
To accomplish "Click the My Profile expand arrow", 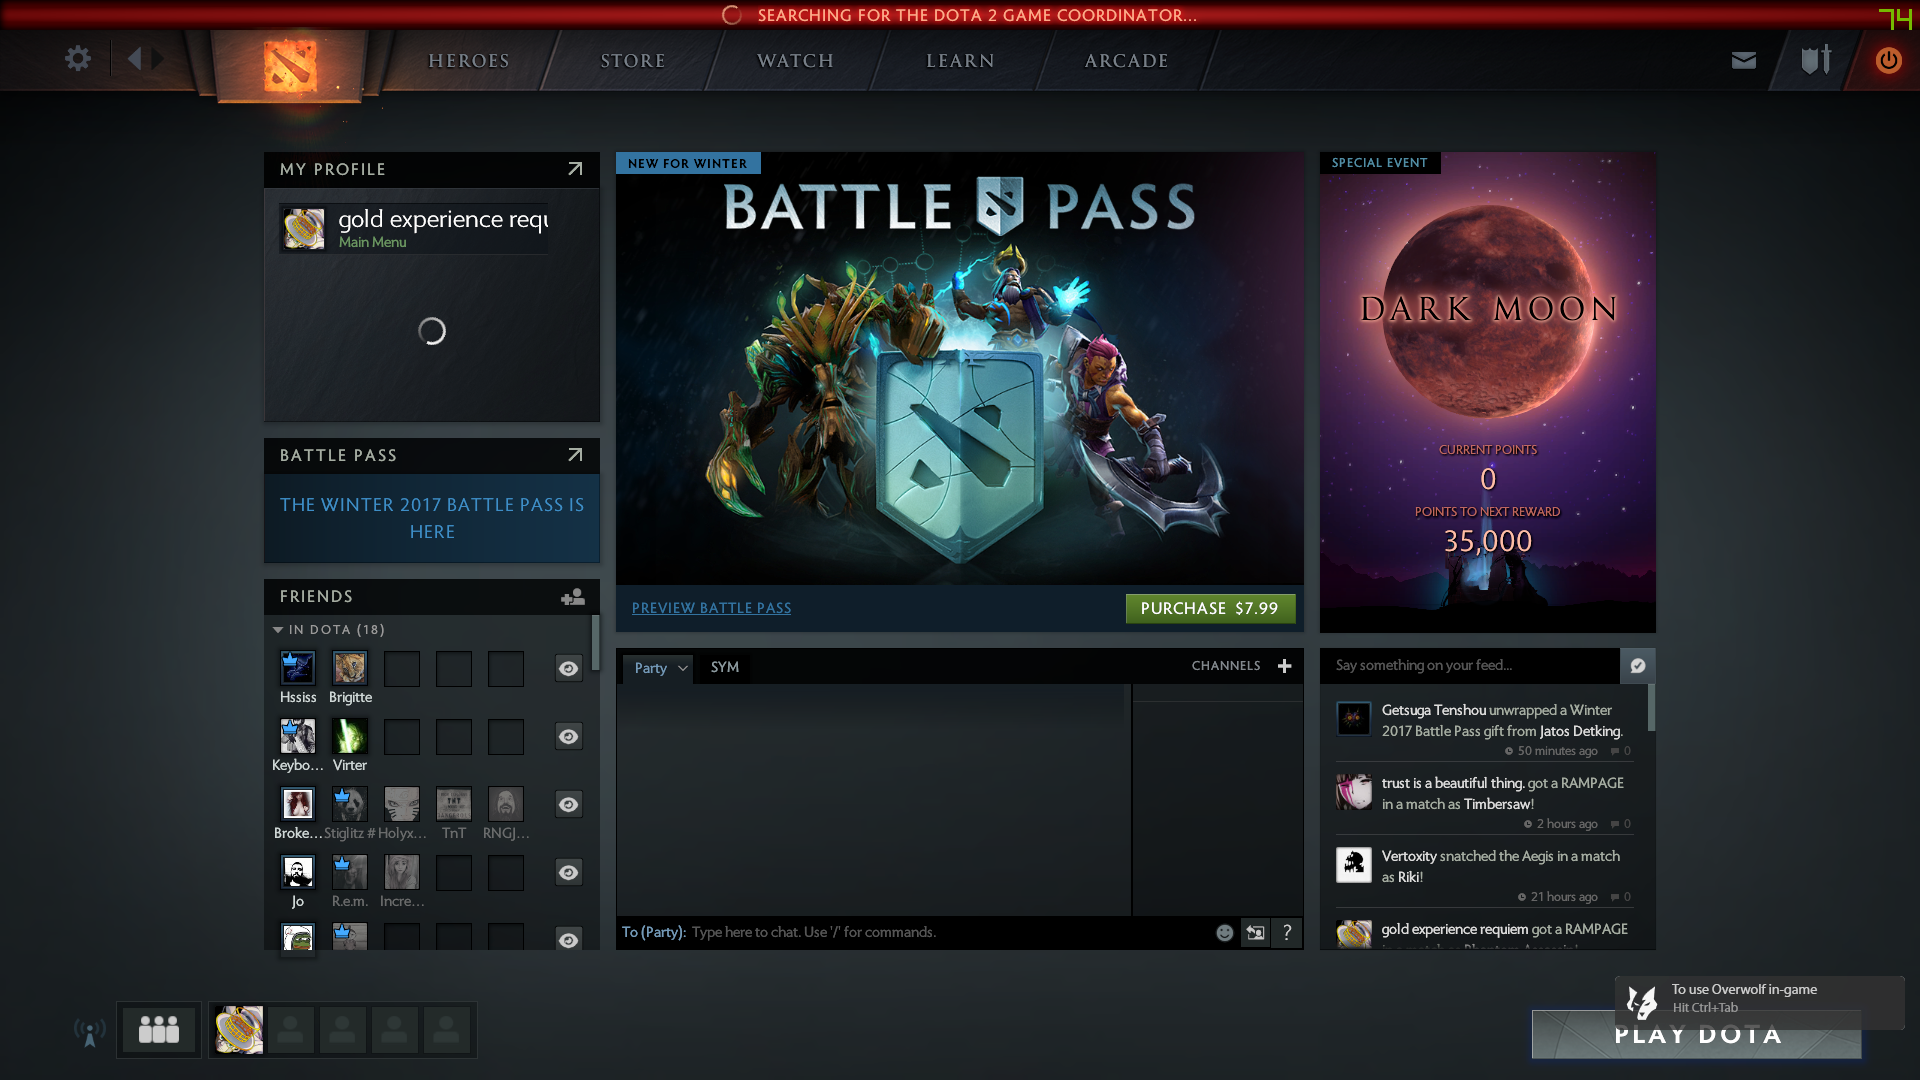I will coord(575,167).
